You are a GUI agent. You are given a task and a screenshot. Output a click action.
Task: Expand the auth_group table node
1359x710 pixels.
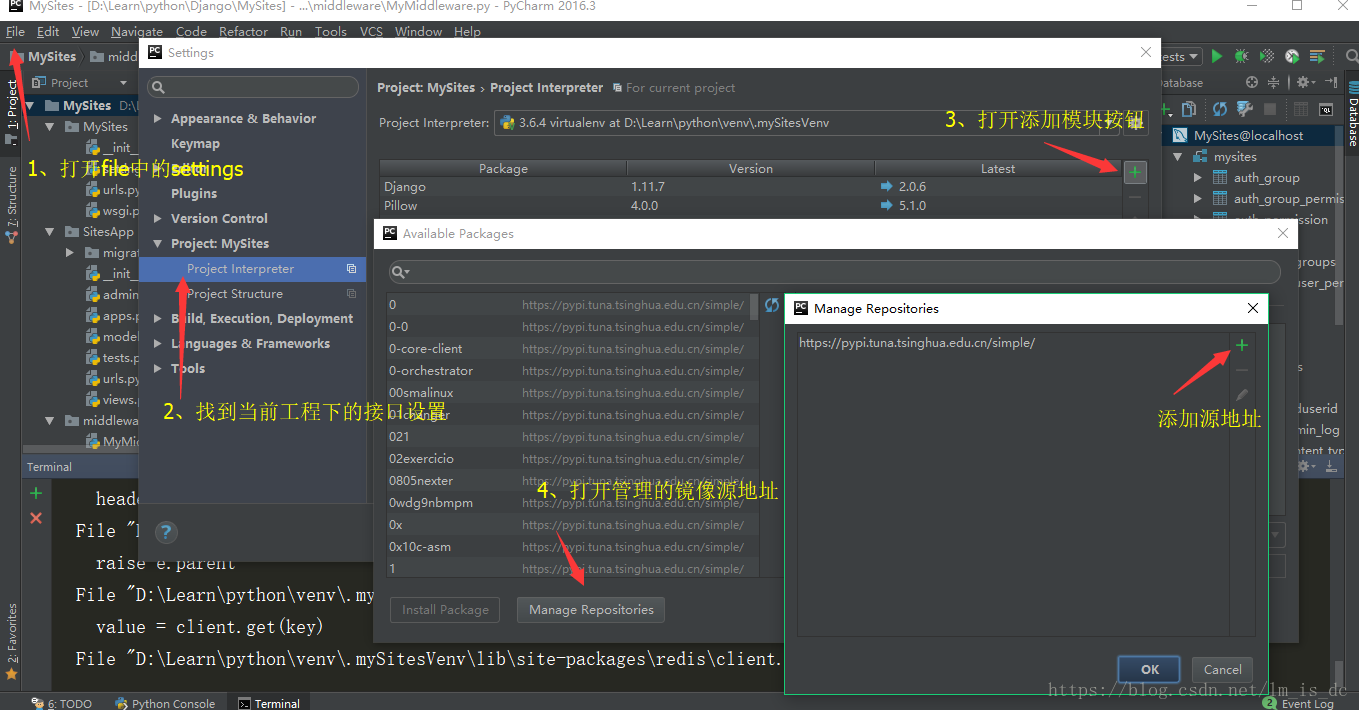coord(1198,178)
